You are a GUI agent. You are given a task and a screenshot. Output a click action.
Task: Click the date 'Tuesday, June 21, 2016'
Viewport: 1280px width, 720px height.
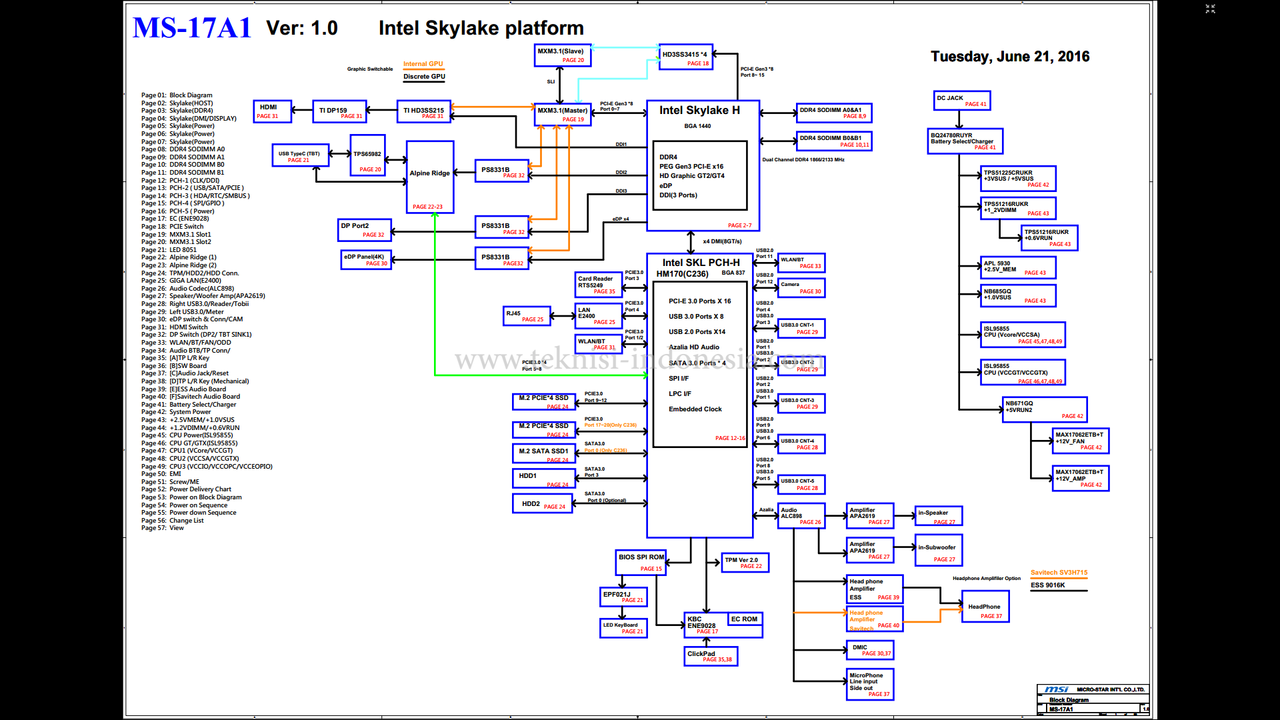point(1010,56)
